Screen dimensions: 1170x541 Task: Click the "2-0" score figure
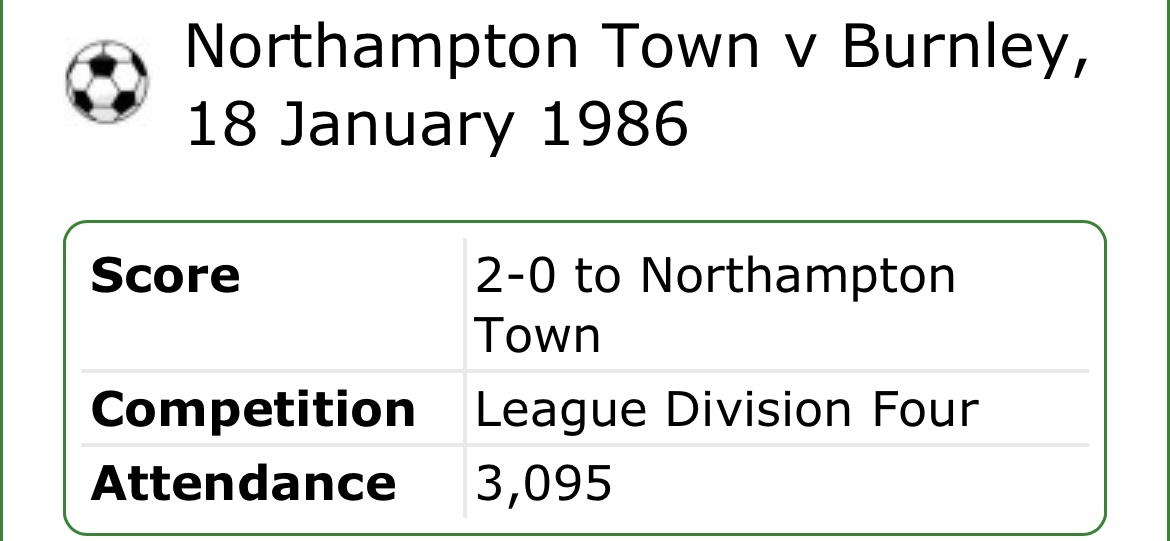click(x=516, y=276)
